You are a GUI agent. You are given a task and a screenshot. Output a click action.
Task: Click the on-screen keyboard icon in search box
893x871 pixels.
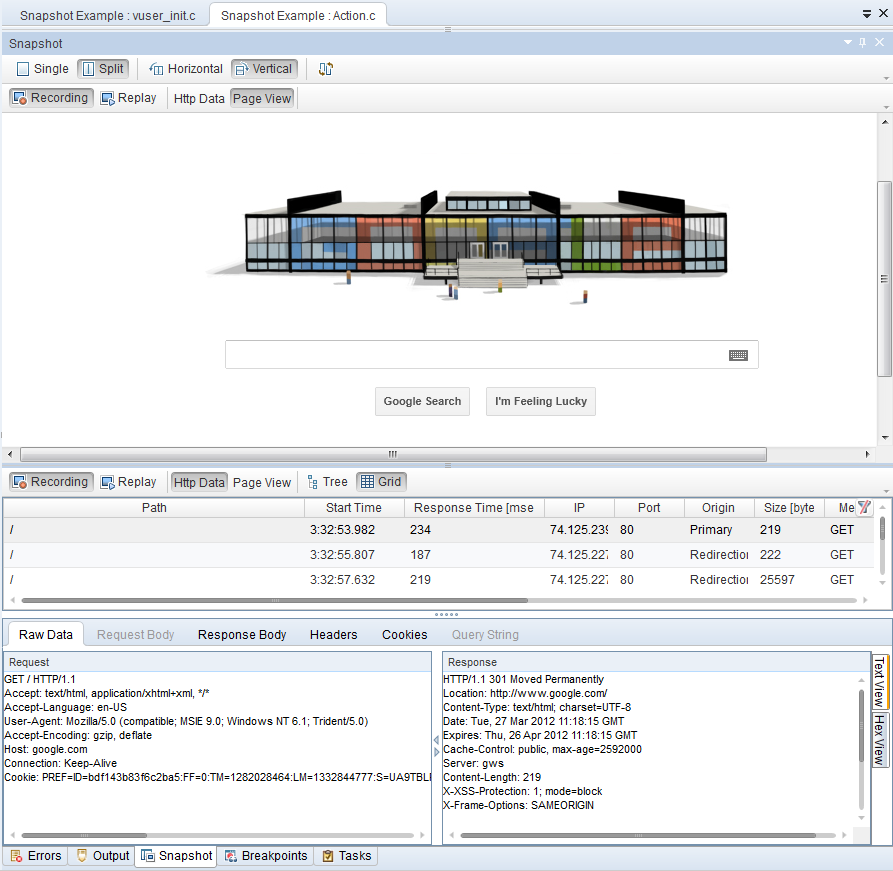[738, 355]
